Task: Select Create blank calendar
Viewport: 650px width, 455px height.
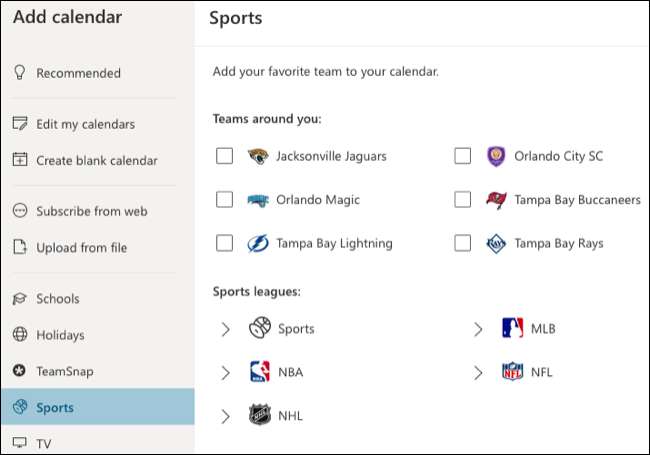Action: point(96,160)
